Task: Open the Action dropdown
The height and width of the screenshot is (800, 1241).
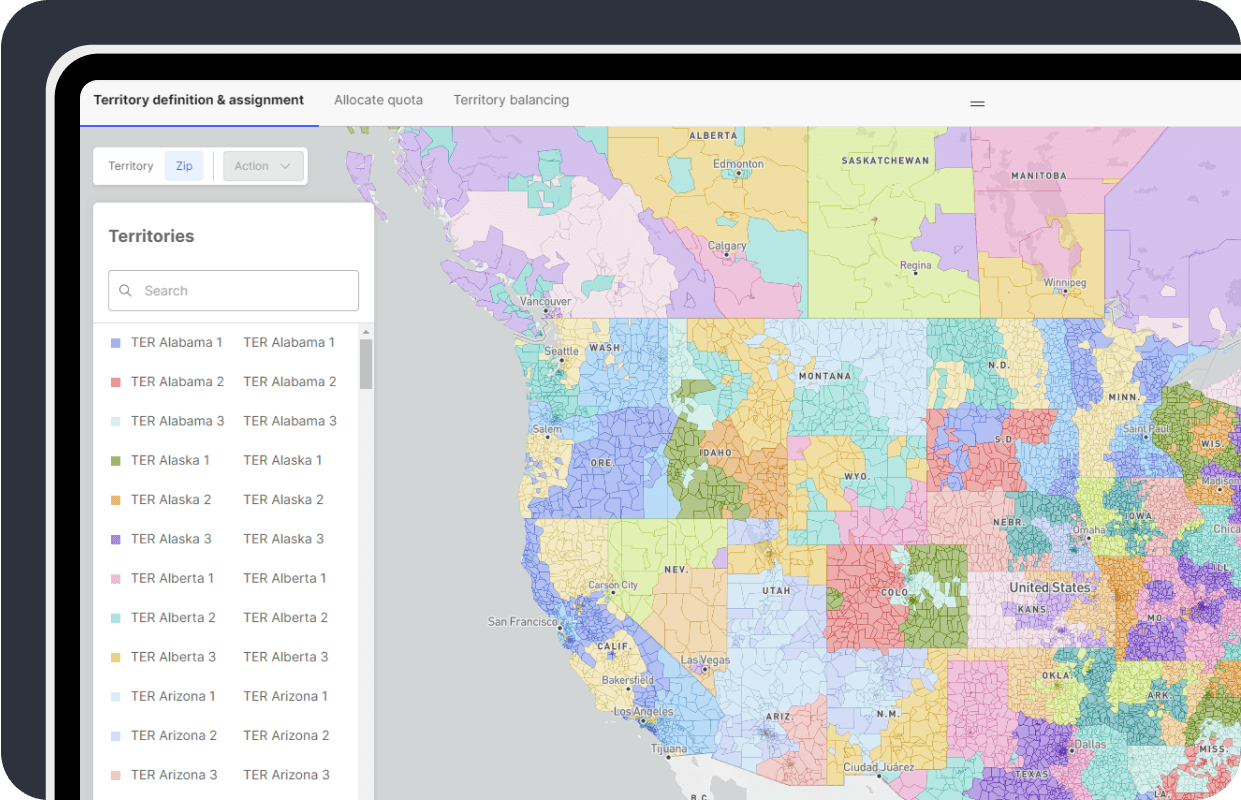Action: [x=262, y=165]
